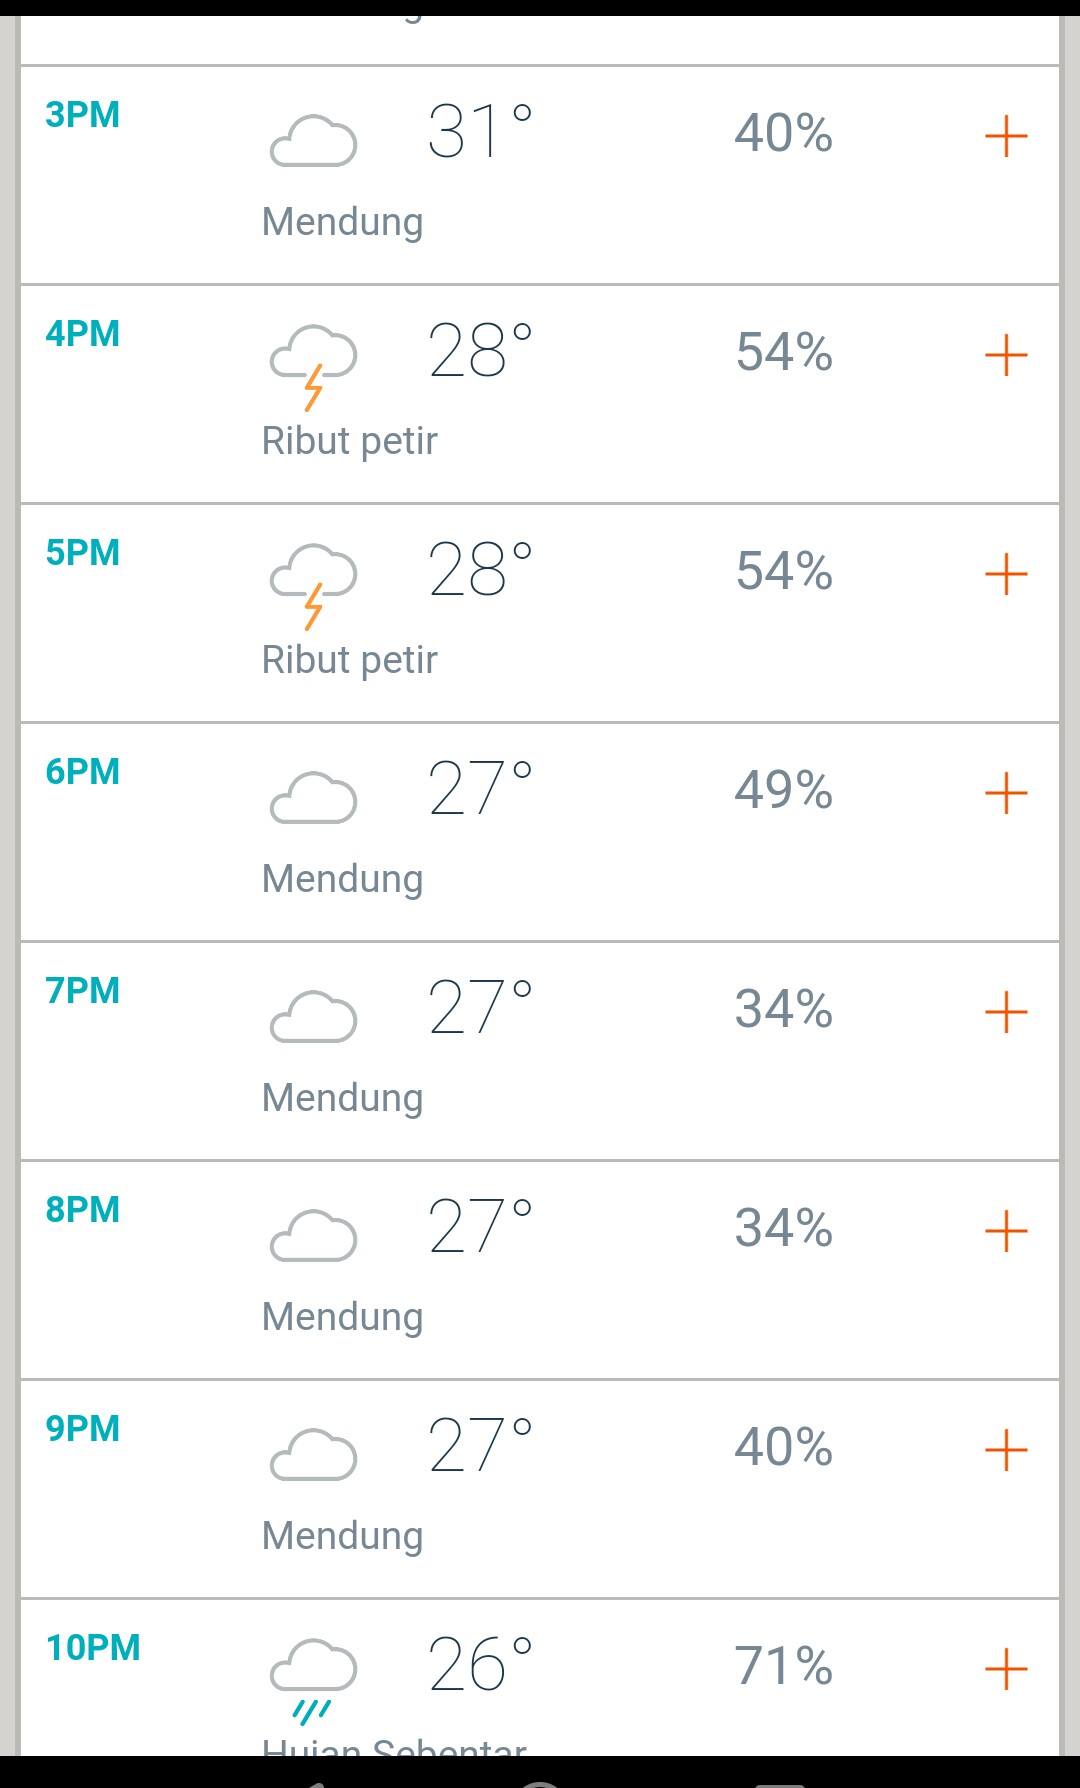This screenshot has height=1788, width=1080.
Task: Expand the 3PM forecast details plus
Action: click(1006, 136)
